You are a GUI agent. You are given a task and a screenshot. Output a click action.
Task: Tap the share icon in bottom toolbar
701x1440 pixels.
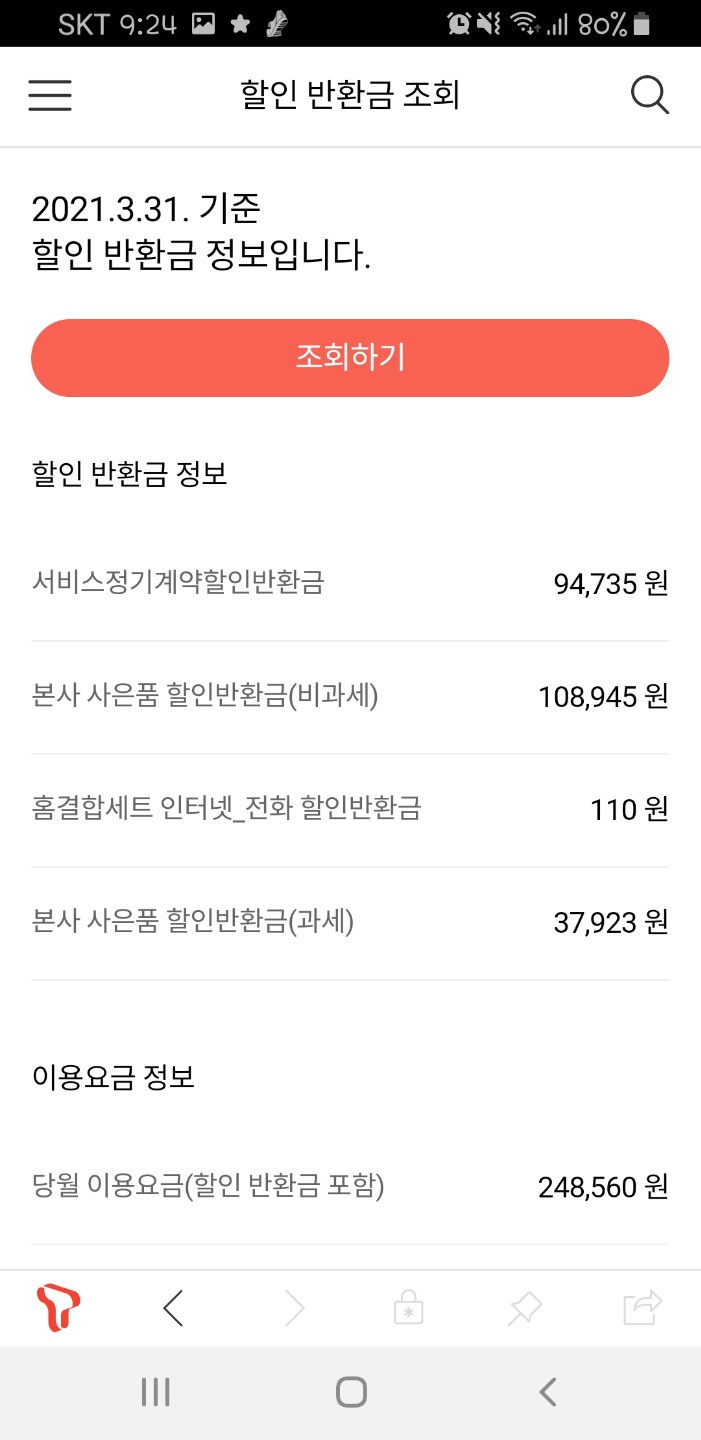click(642, 1307)
